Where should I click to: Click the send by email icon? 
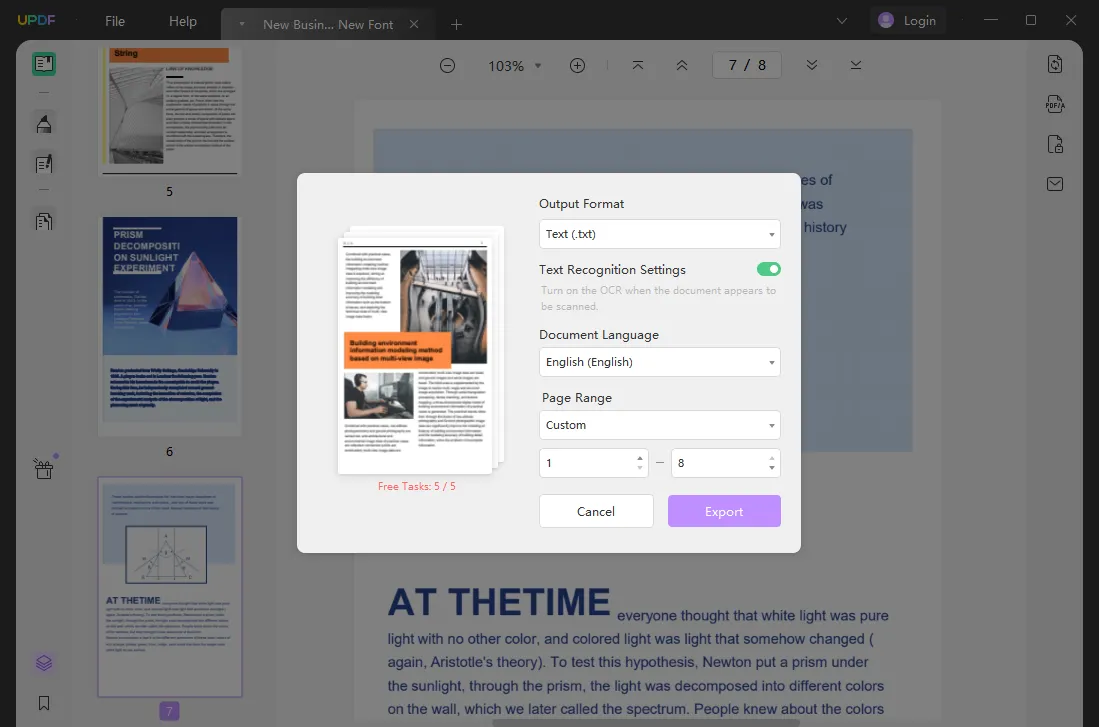click(1055, 184)
